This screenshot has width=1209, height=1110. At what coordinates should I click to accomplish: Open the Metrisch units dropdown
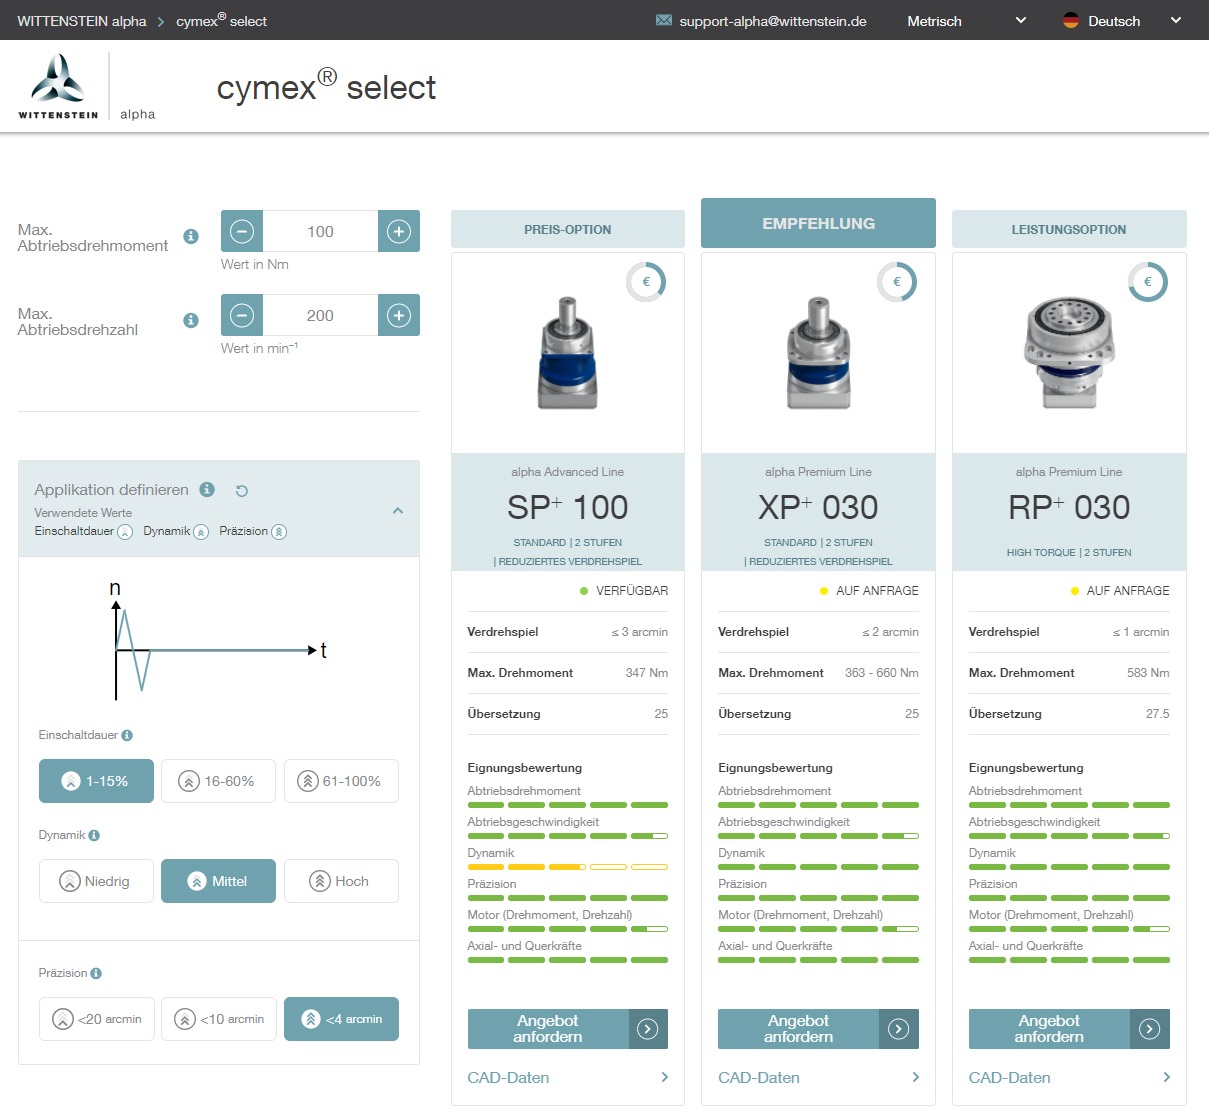coord(965,21)
